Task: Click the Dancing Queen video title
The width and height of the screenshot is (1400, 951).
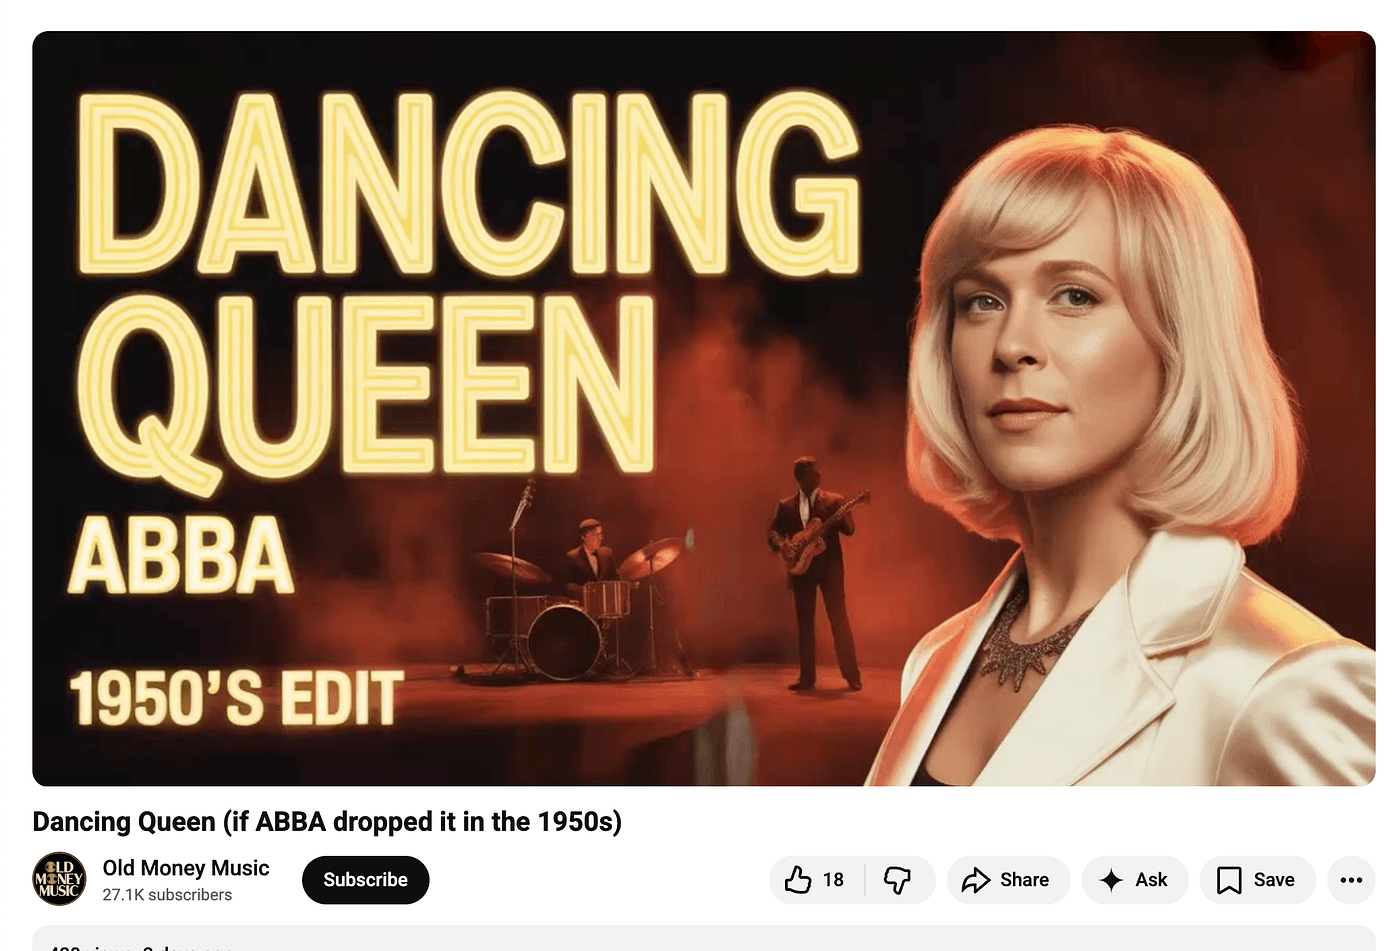Action: pyautogui.click(x=327, y=821)
